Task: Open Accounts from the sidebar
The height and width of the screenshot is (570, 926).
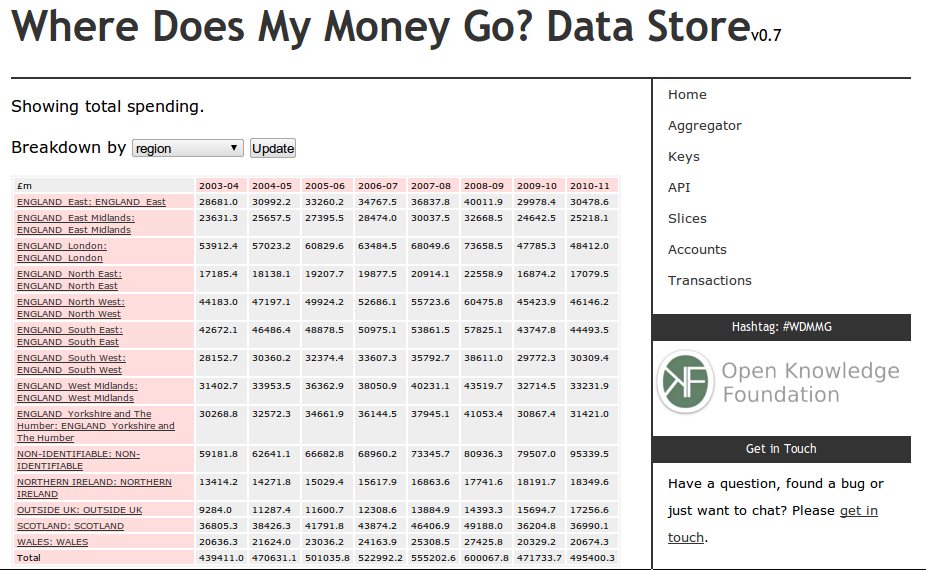Action: pos(697,250)
